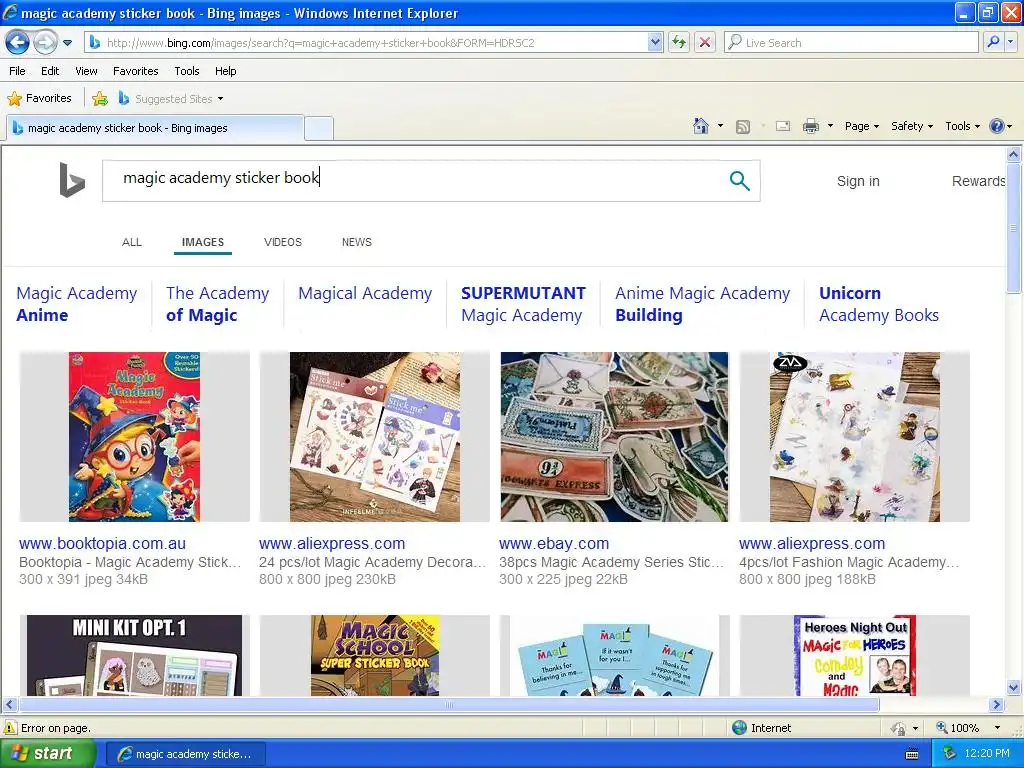The height and width of the screenshot is (768, 1024).
Task: Open the 100% zoom level dropdown
Action: pyautogui.click(x=997, y=728)
